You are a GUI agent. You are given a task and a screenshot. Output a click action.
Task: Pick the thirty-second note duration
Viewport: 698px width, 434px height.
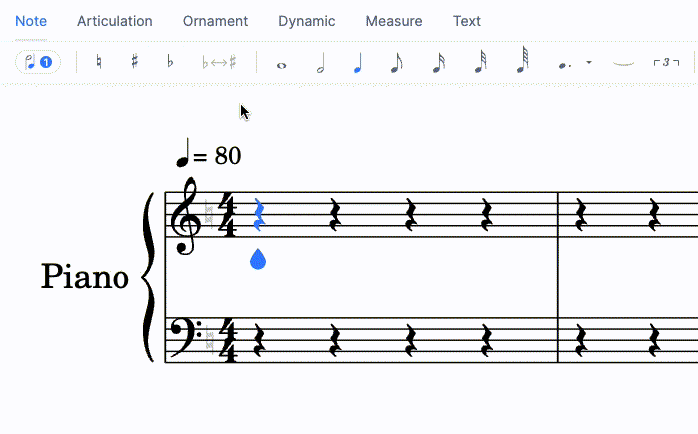pos(480,63)
